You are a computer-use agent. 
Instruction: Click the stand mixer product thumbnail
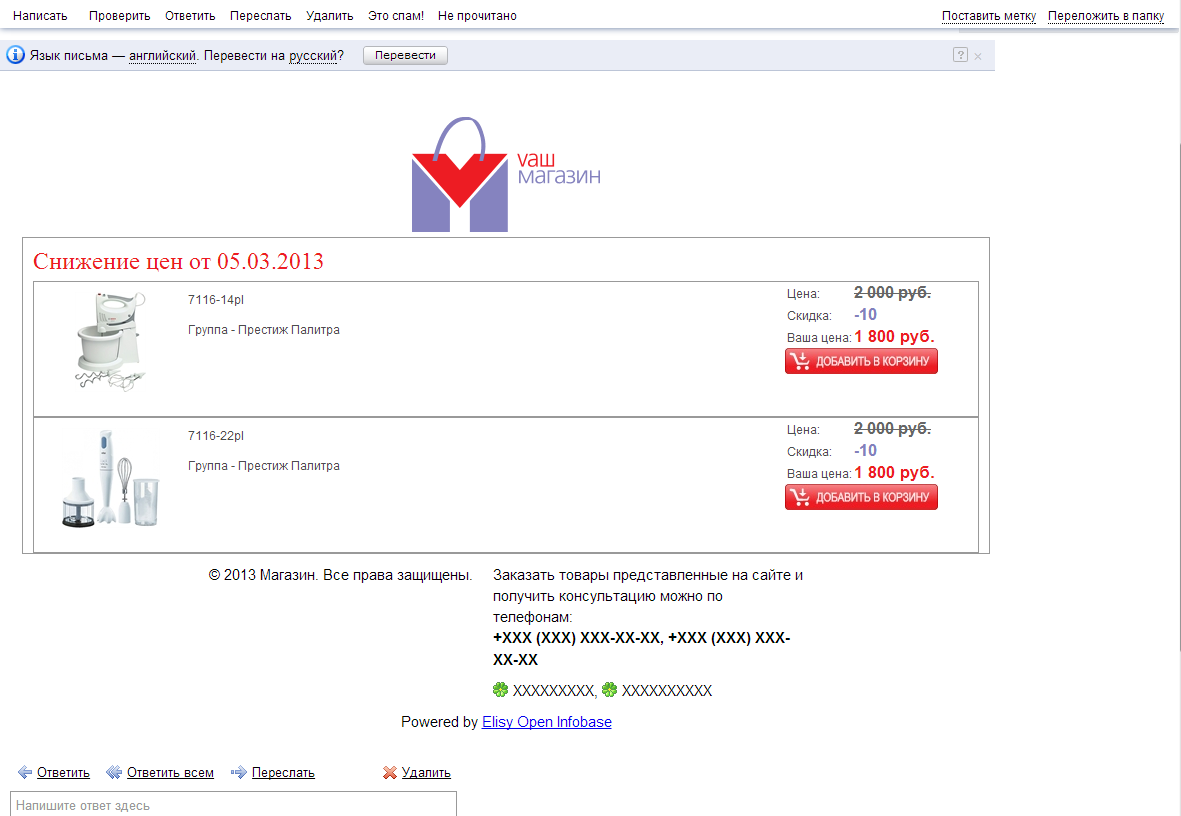[x=110, y=340]
